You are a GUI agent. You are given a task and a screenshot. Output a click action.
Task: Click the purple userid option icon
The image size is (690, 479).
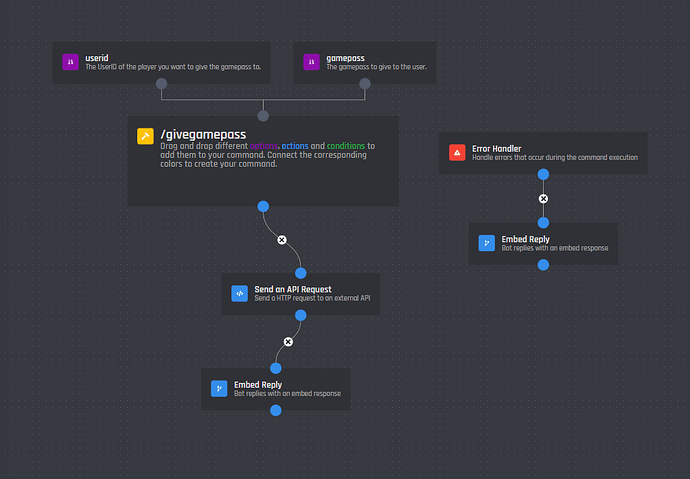point(70,62)
